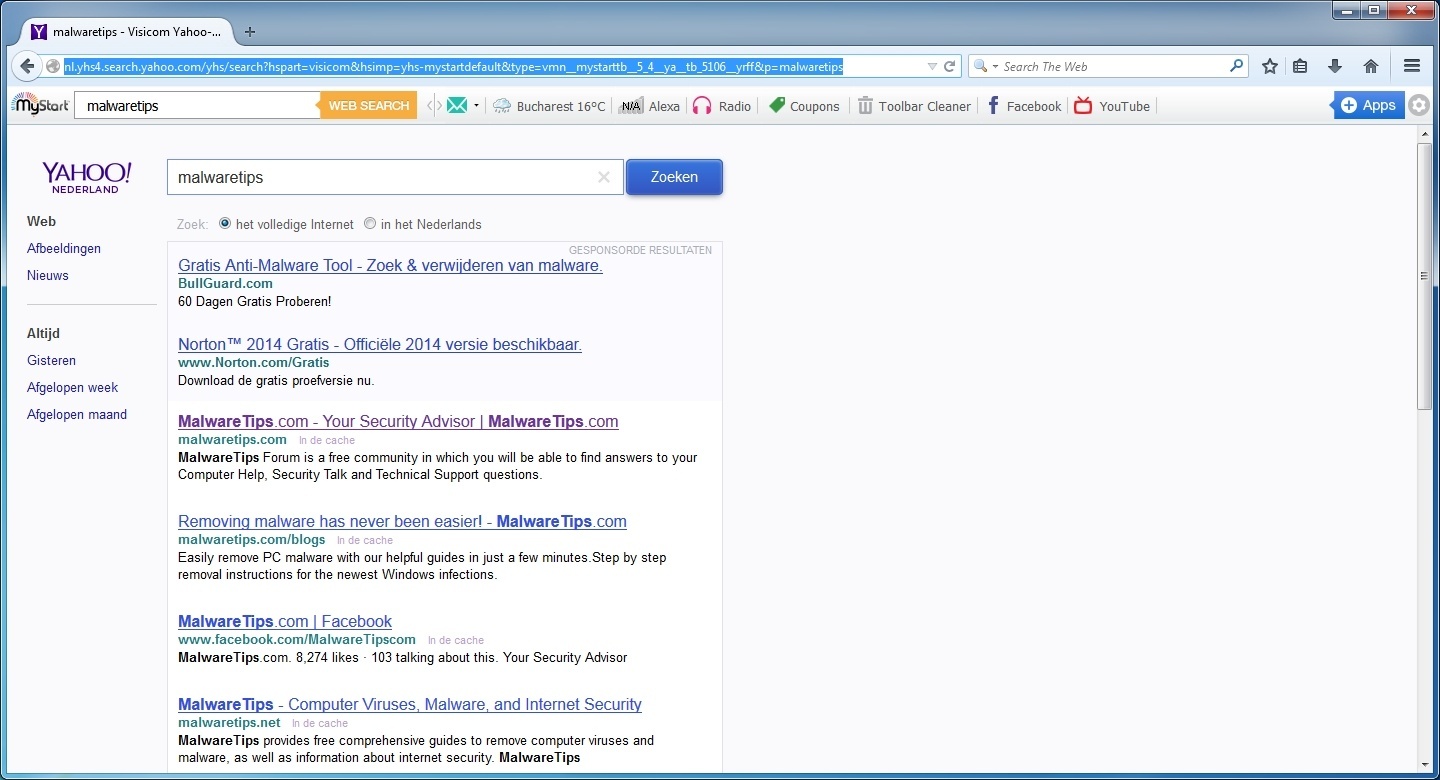Clear the Yahoo search box with X

(604, 177)
